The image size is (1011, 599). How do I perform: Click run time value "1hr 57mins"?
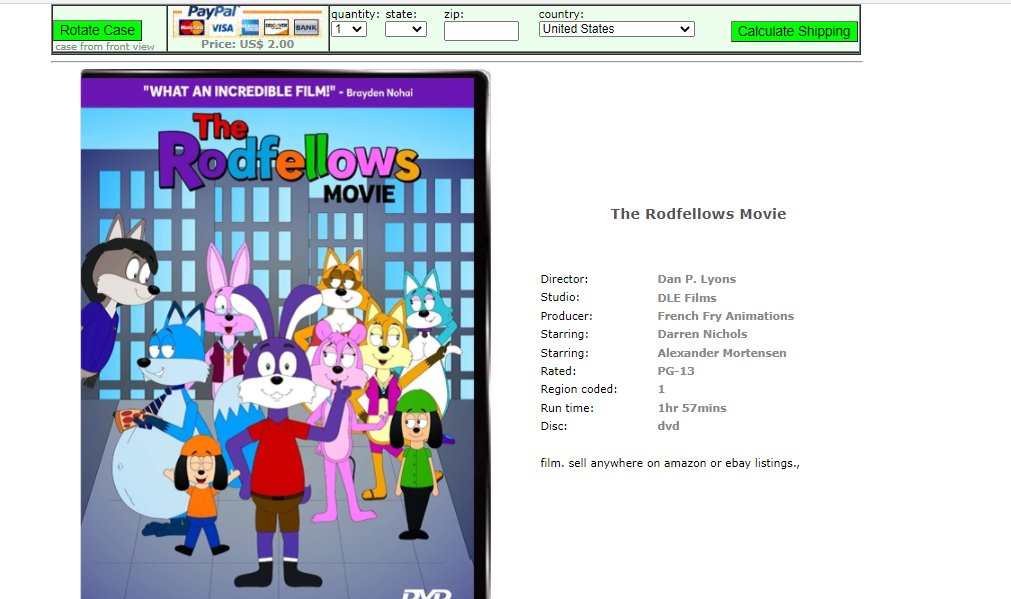point(692,408)
